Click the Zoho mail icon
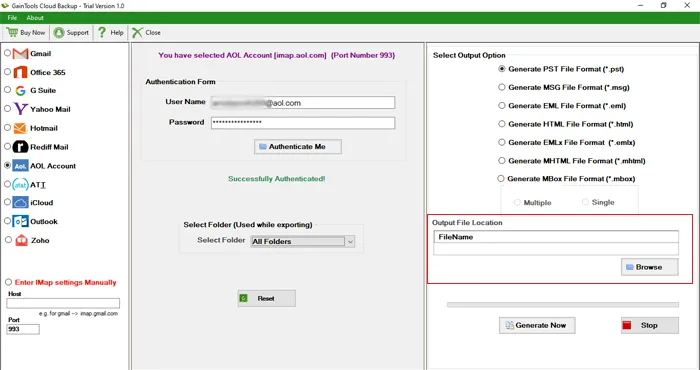This screenshot has width=700, height=370. [x=21, y=240]
